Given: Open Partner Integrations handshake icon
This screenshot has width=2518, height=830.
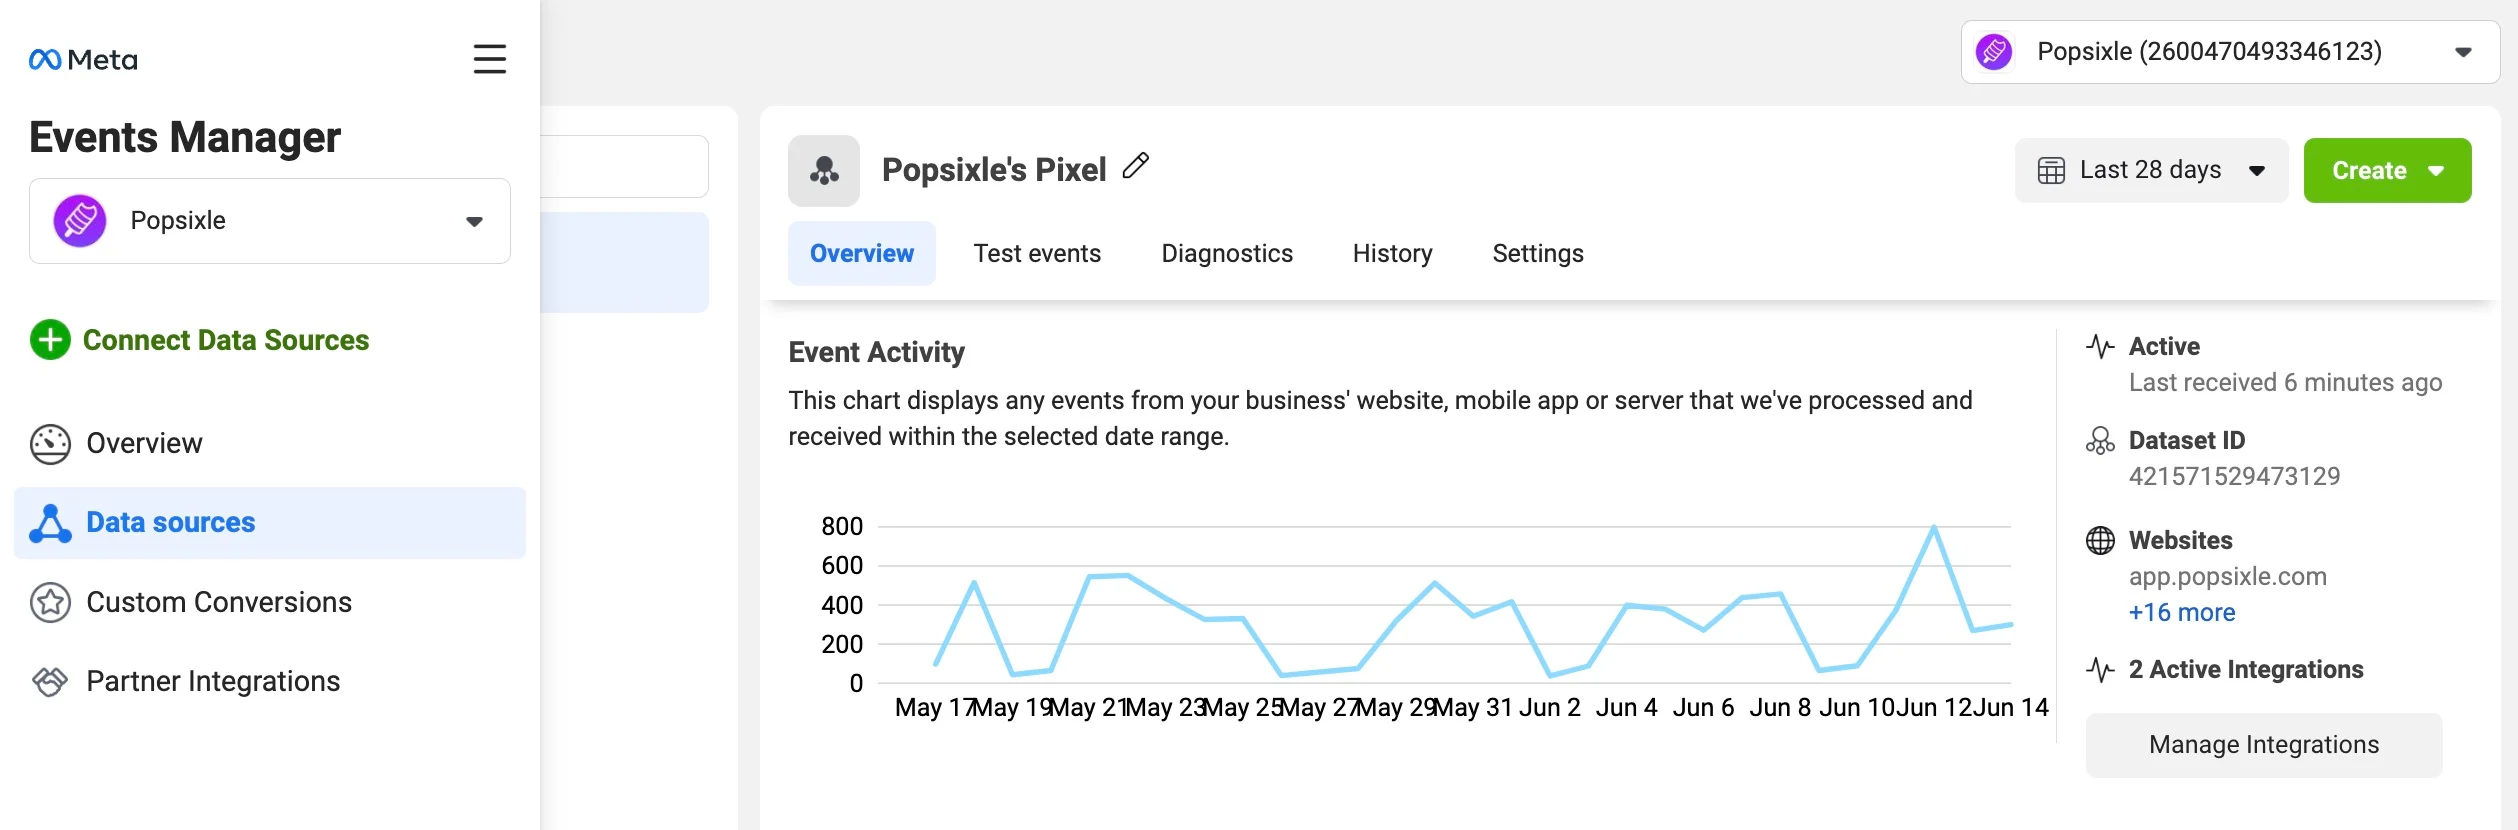Looking at the screenshot, I should coord(50,681).
